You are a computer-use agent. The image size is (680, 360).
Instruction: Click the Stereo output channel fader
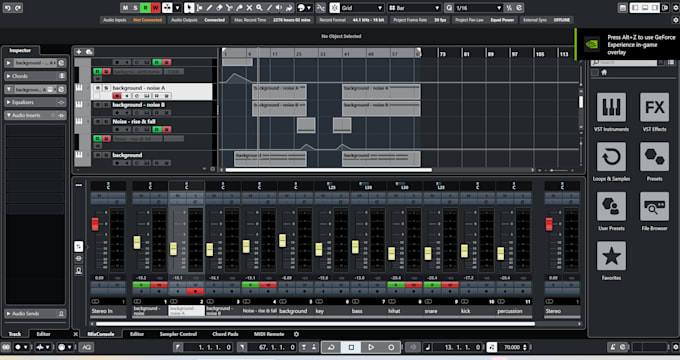pos(549,224)
